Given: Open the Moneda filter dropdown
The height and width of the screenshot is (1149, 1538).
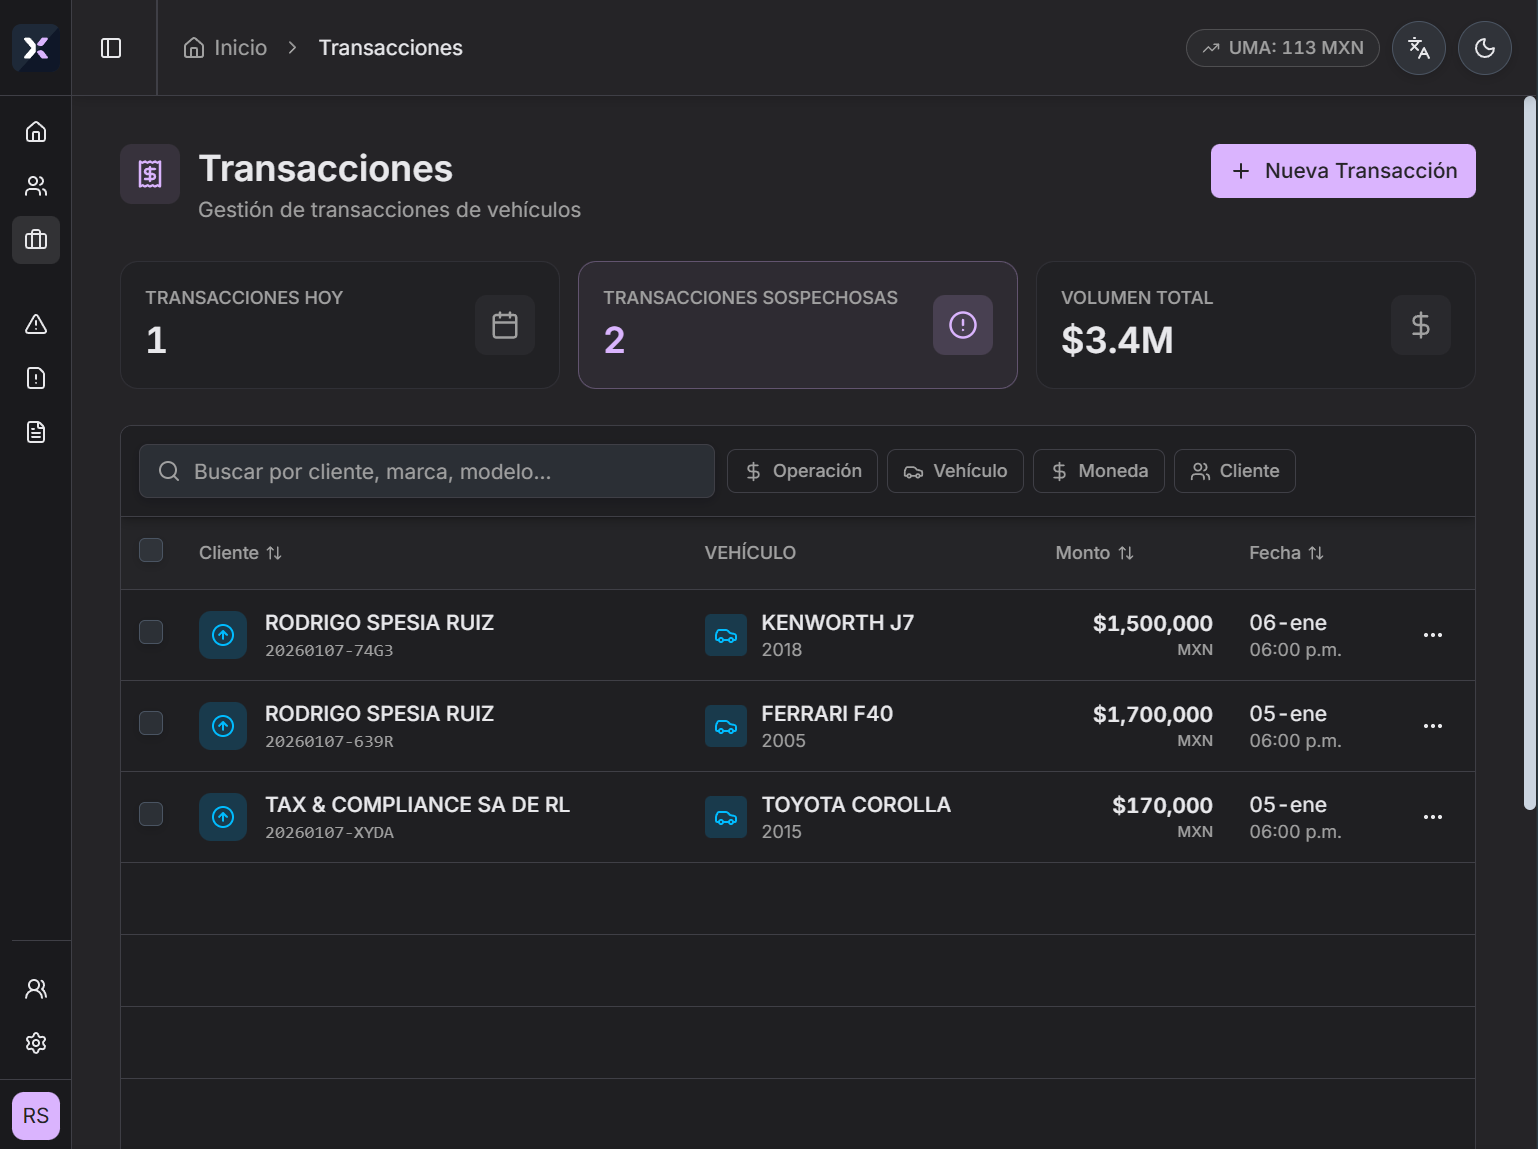Looking at the screenshot, I should tap(1098, 470).
